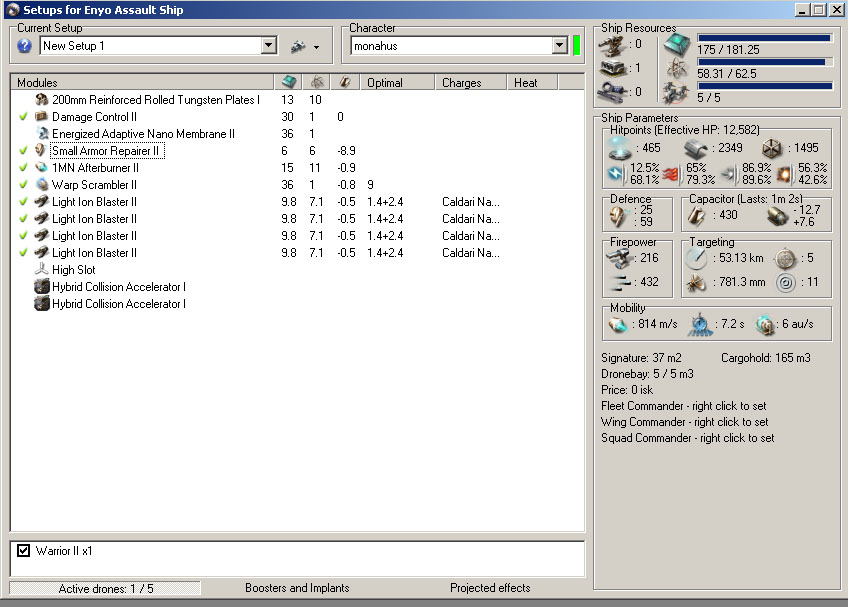Viewport: 848px width, 607px height.
Task: Toggle the active checkmark for Damage Control II
Action: coord(23,117)
